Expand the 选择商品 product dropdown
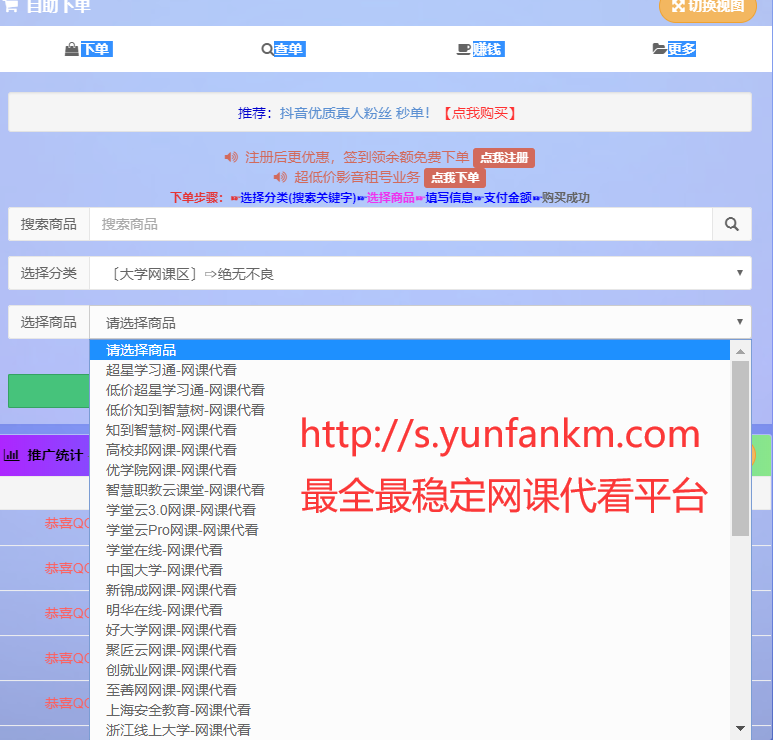Image resolution: width=773 pixels, height=740 pixels. (419, 322)
